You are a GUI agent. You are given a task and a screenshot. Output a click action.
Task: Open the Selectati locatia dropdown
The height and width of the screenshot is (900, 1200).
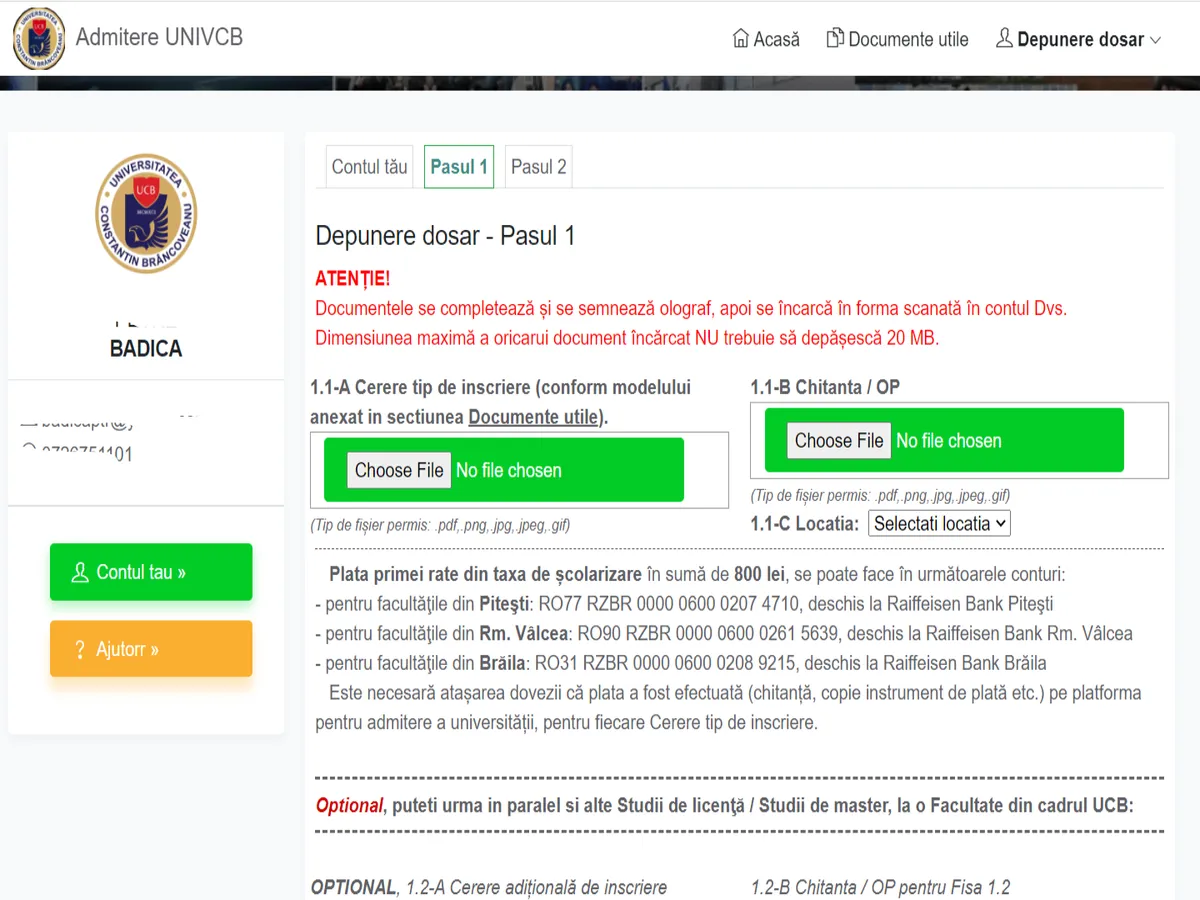click(x=939, y=523)
